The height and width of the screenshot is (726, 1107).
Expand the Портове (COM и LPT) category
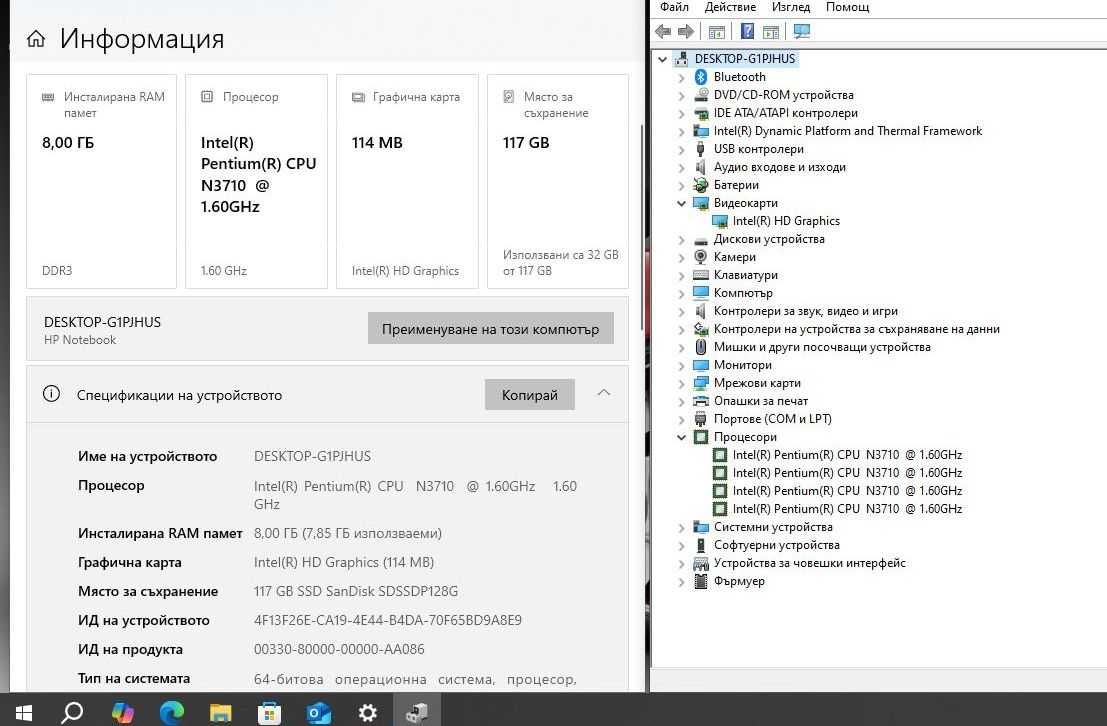[681, 419]
